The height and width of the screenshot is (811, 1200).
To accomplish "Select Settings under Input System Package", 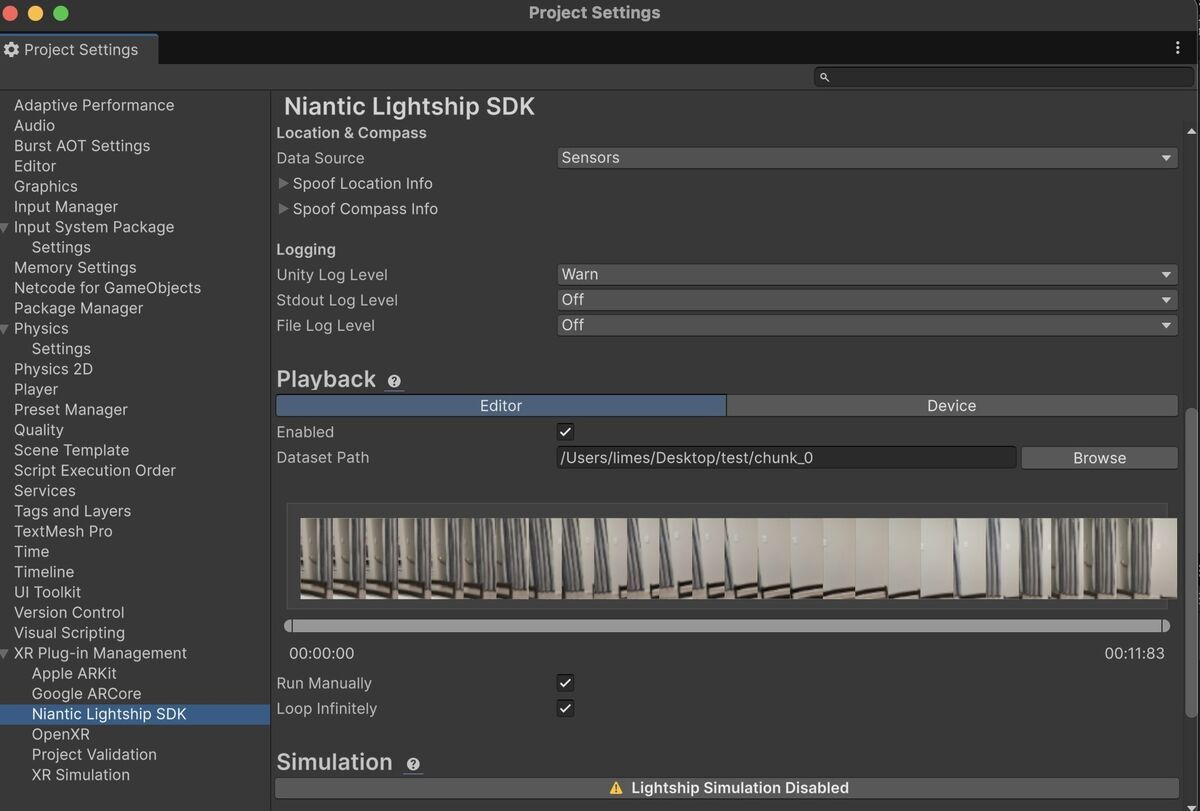I will coord(61,247).
